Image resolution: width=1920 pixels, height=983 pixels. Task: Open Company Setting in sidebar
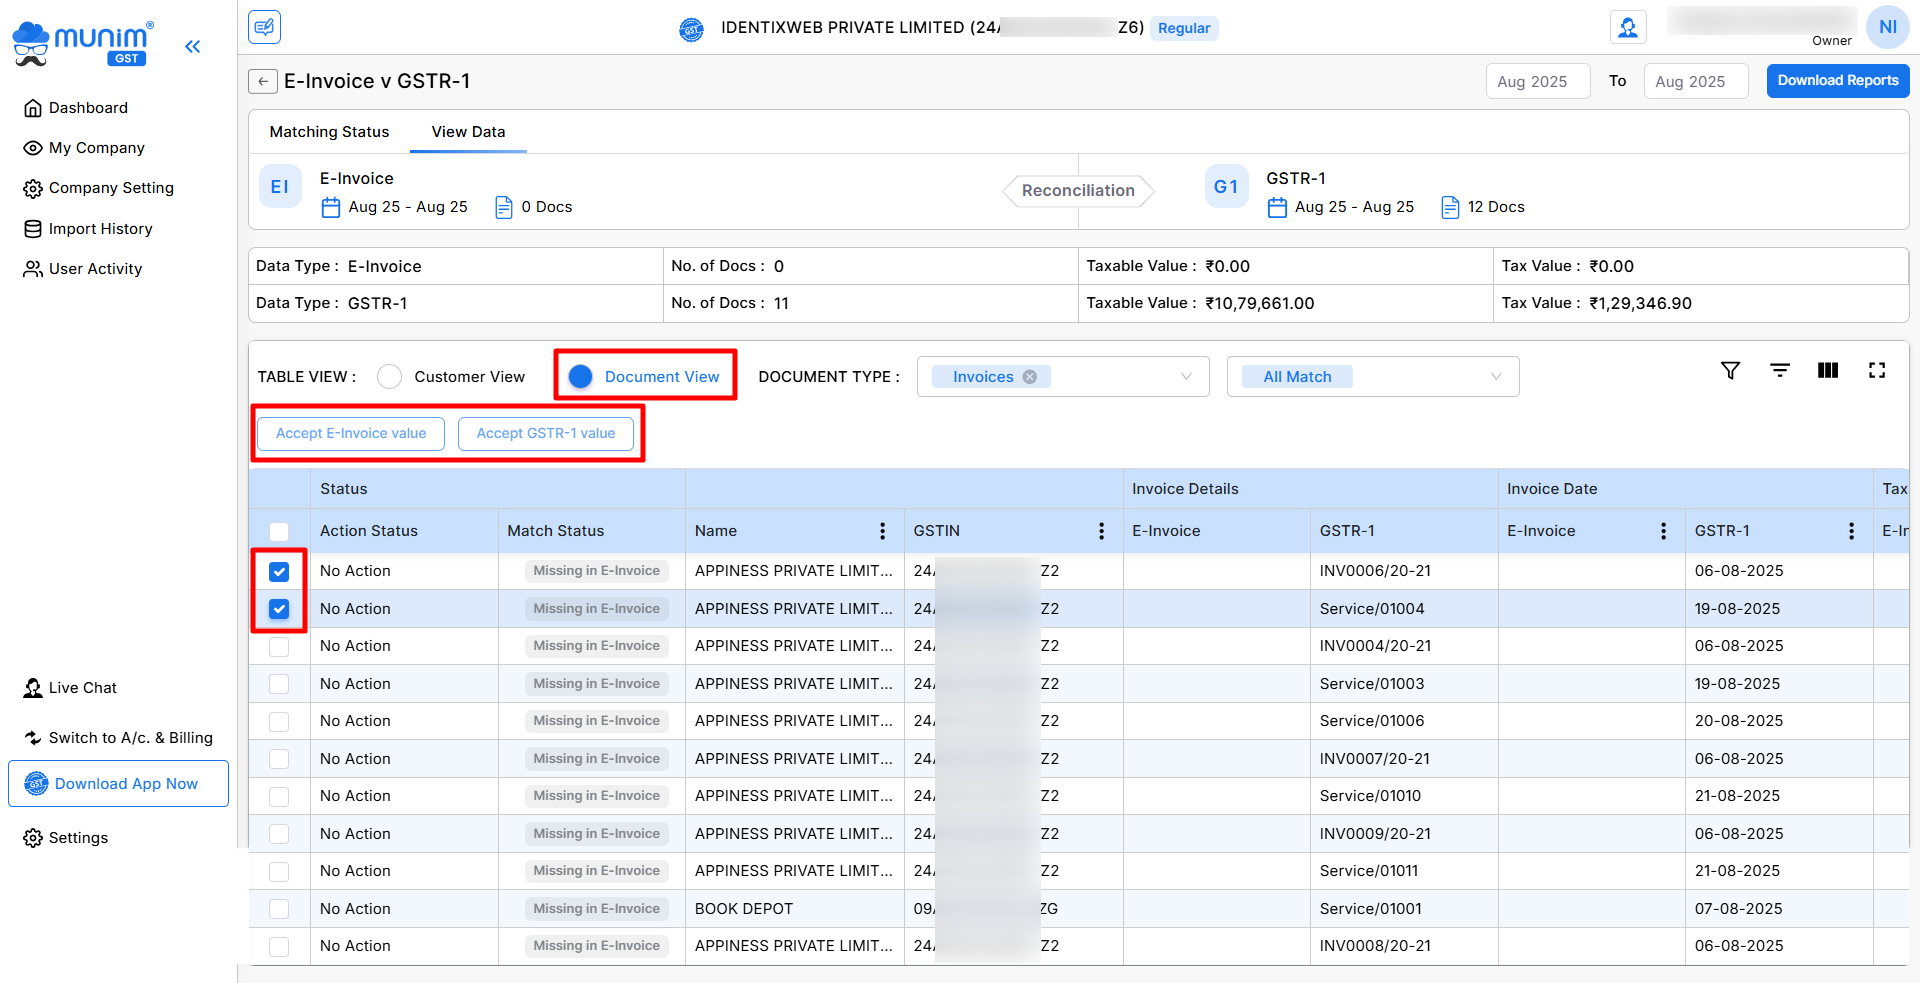[x=98, y=188]
